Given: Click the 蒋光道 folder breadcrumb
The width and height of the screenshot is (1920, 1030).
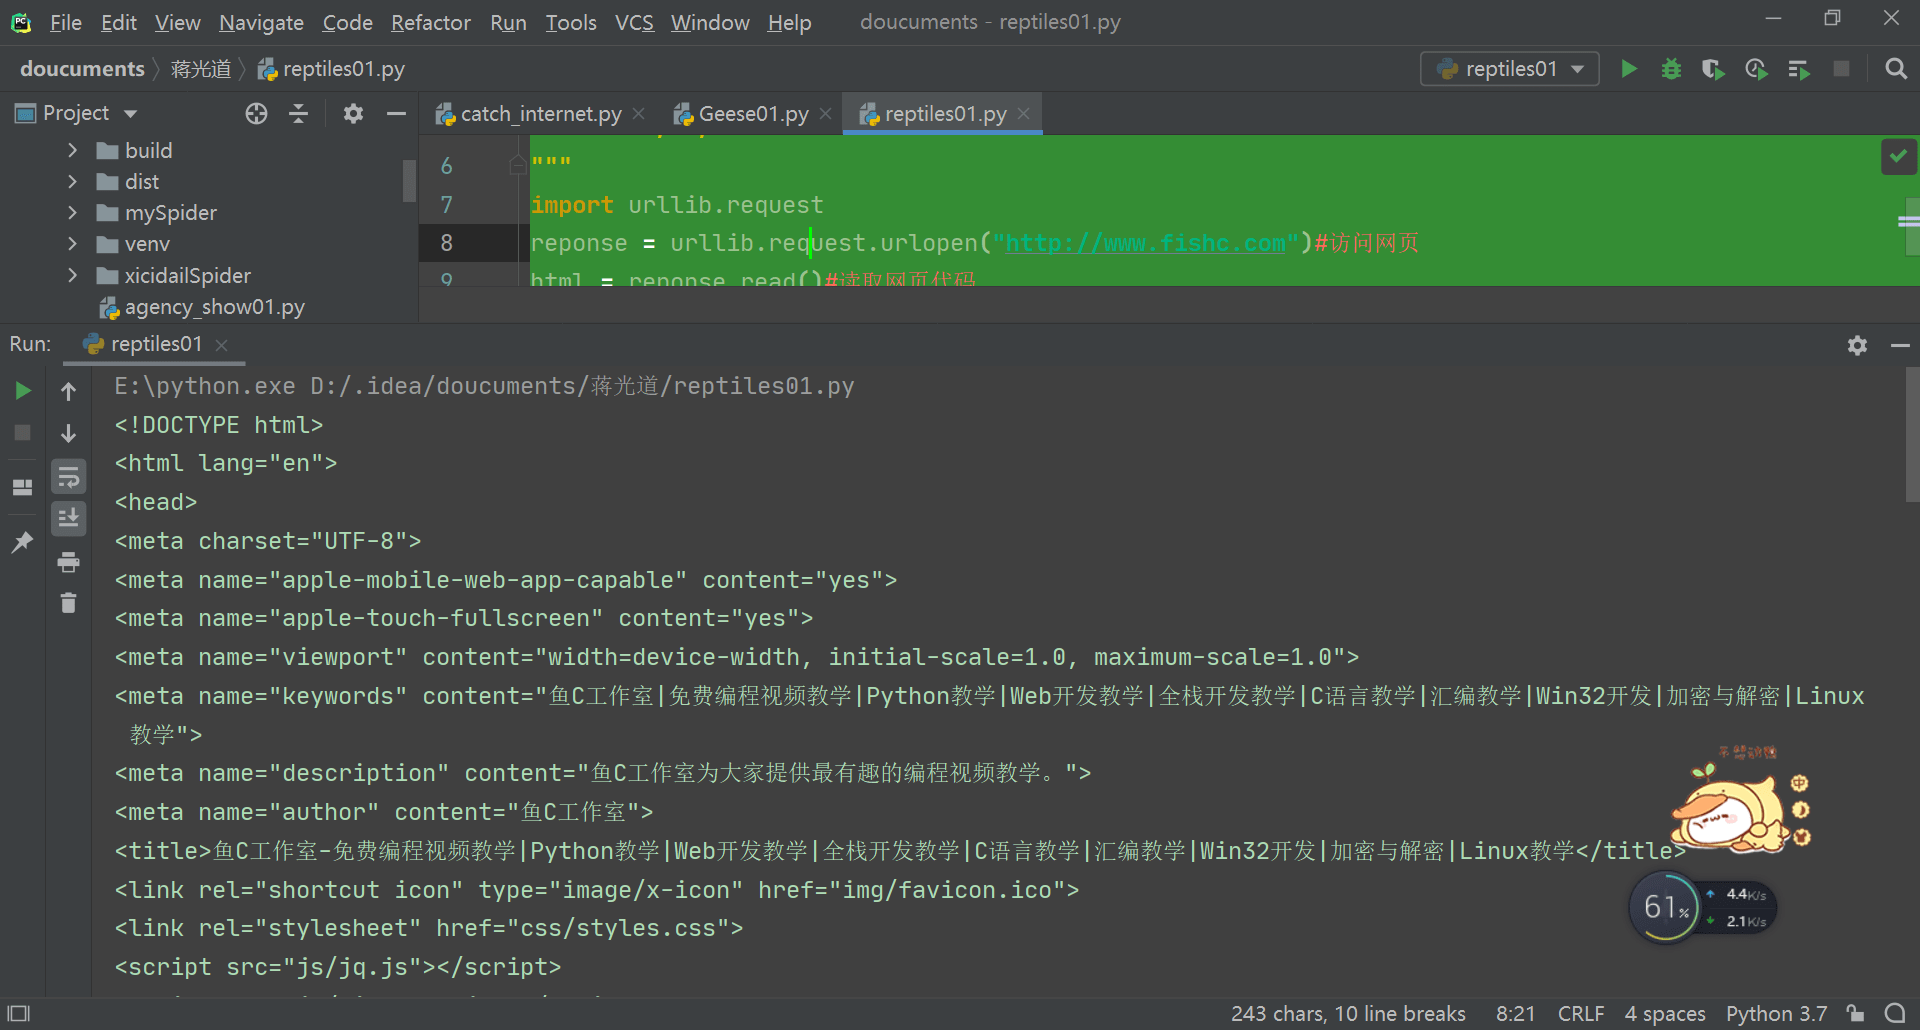Looking at the screenshot, I should pos(201,69).
